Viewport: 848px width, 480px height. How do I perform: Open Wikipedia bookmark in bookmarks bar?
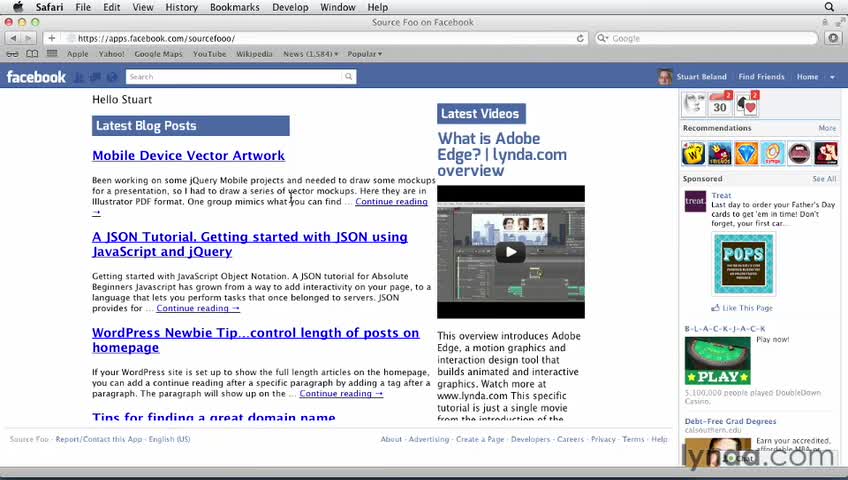pos(254,54)
